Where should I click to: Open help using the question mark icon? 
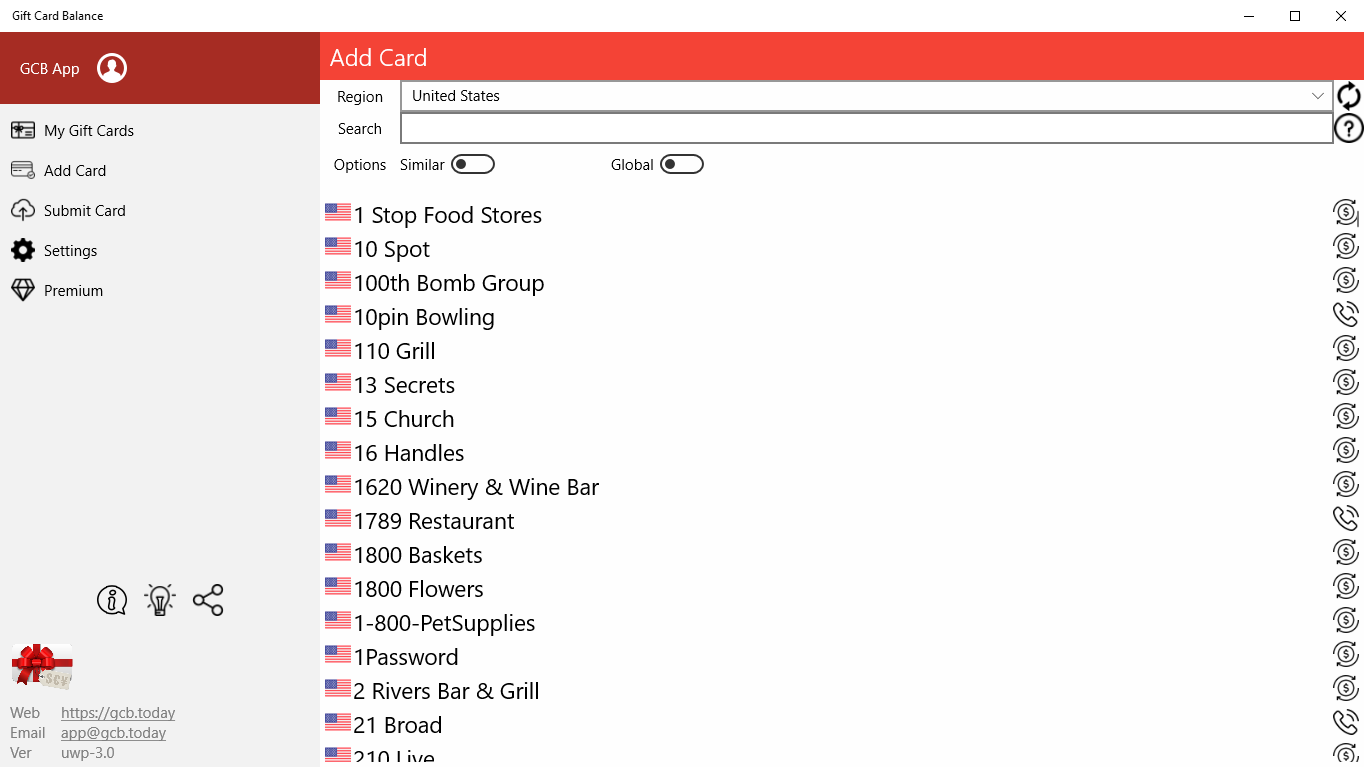click(x=1347, y=128)
